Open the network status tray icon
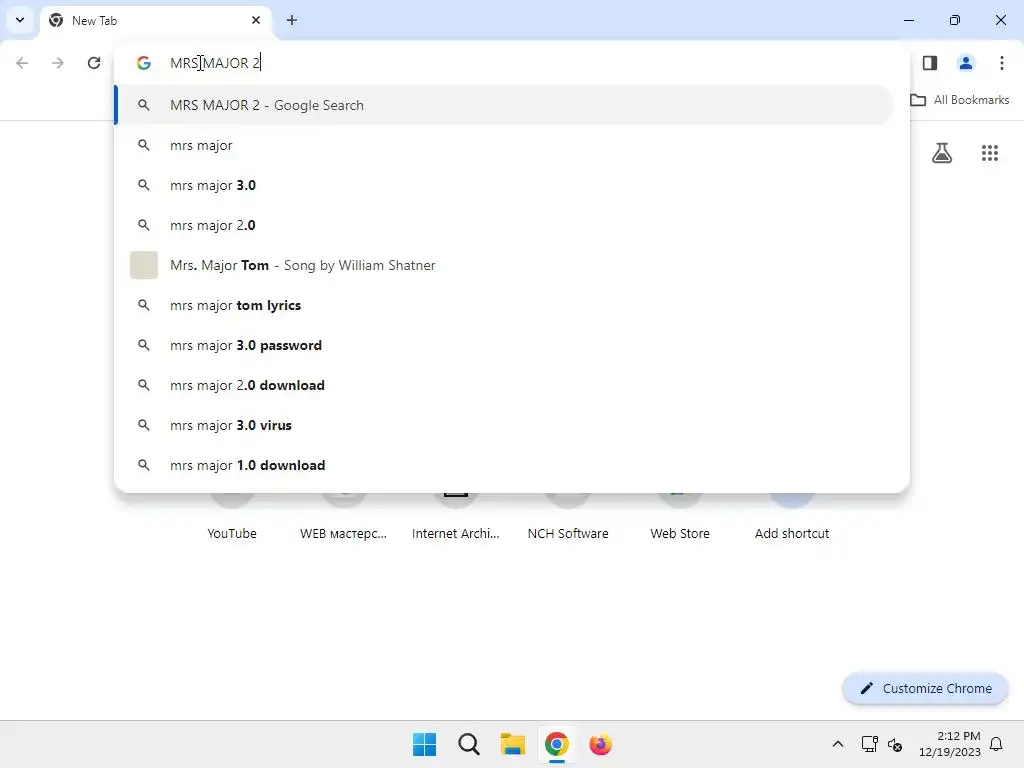1024x768 pixels. tap(870, 744)
